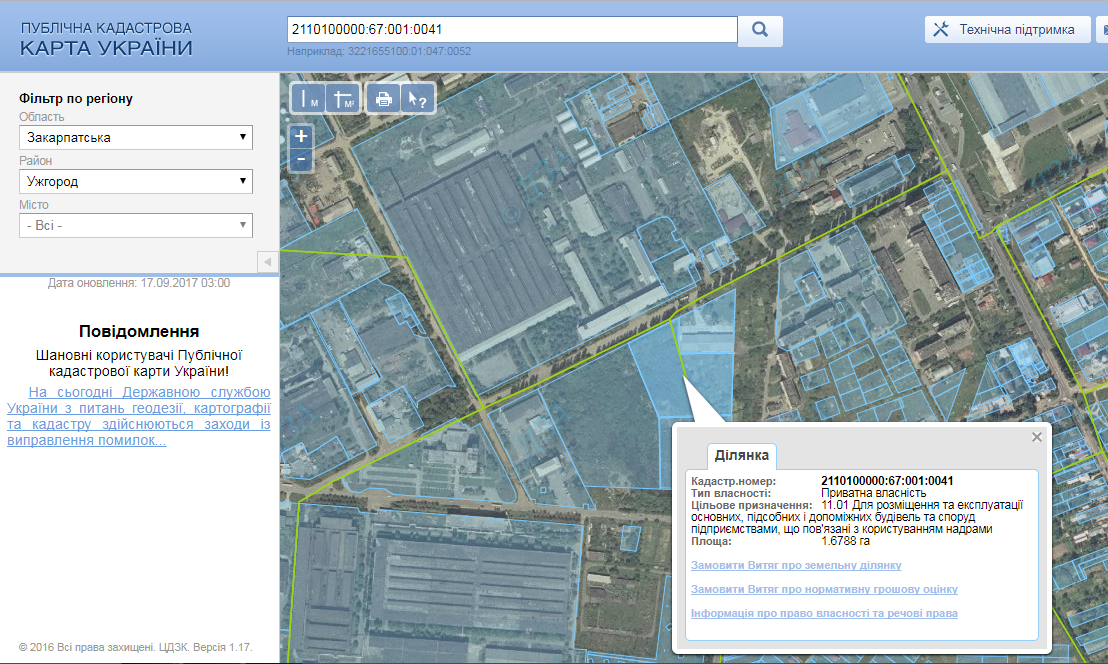The image size is (1108, 664).
Task: Select the Ділянка tab in popup
Action: tap(741, 456)
